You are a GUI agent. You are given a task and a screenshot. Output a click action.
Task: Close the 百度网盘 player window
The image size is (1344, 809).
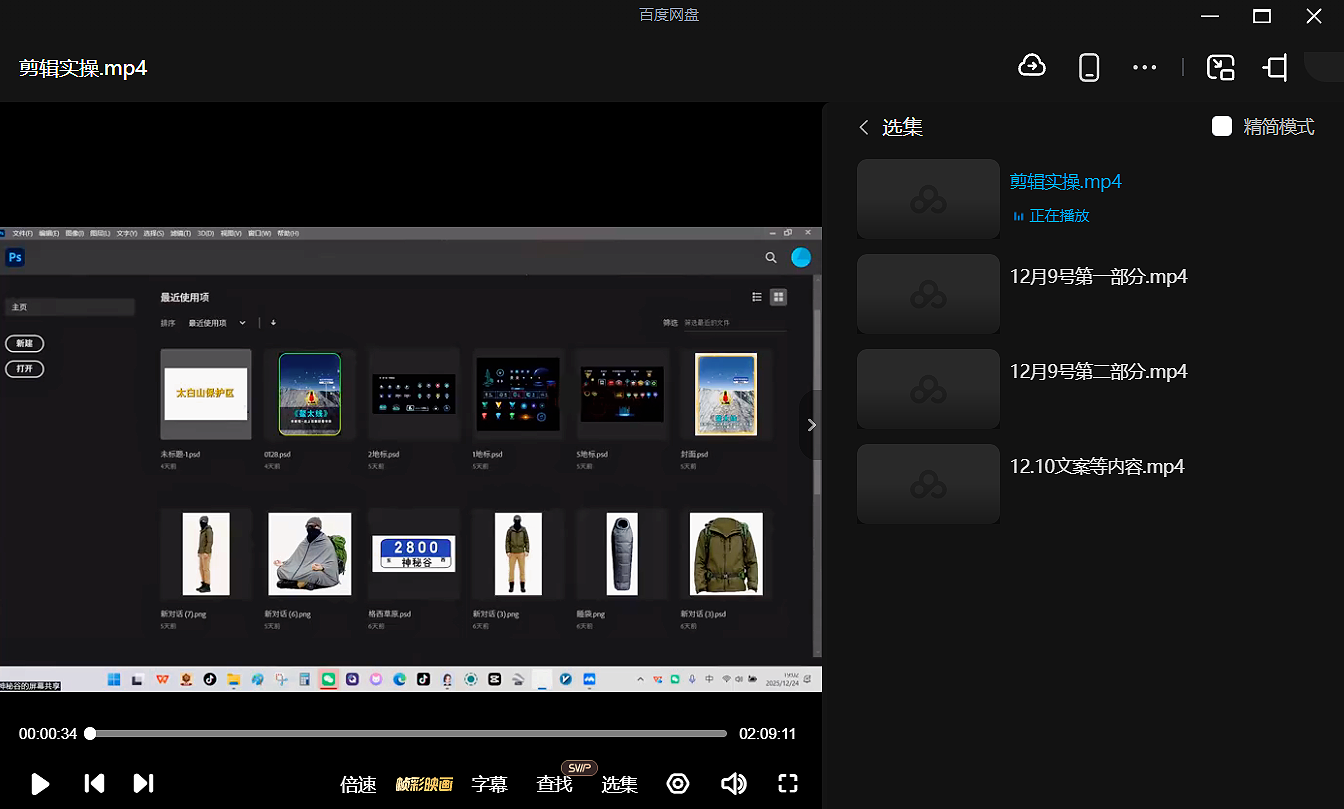tap(1314, 16)
